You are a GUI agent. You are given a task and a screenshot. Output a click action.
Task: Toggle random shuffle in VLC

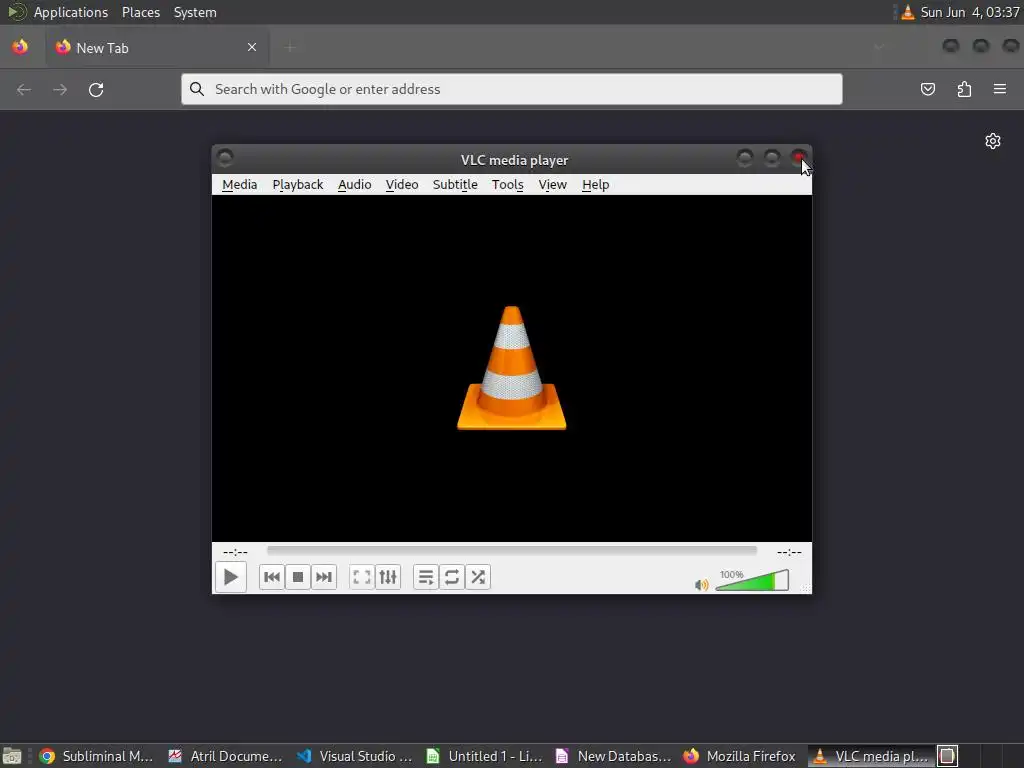[x=478, y=577]
